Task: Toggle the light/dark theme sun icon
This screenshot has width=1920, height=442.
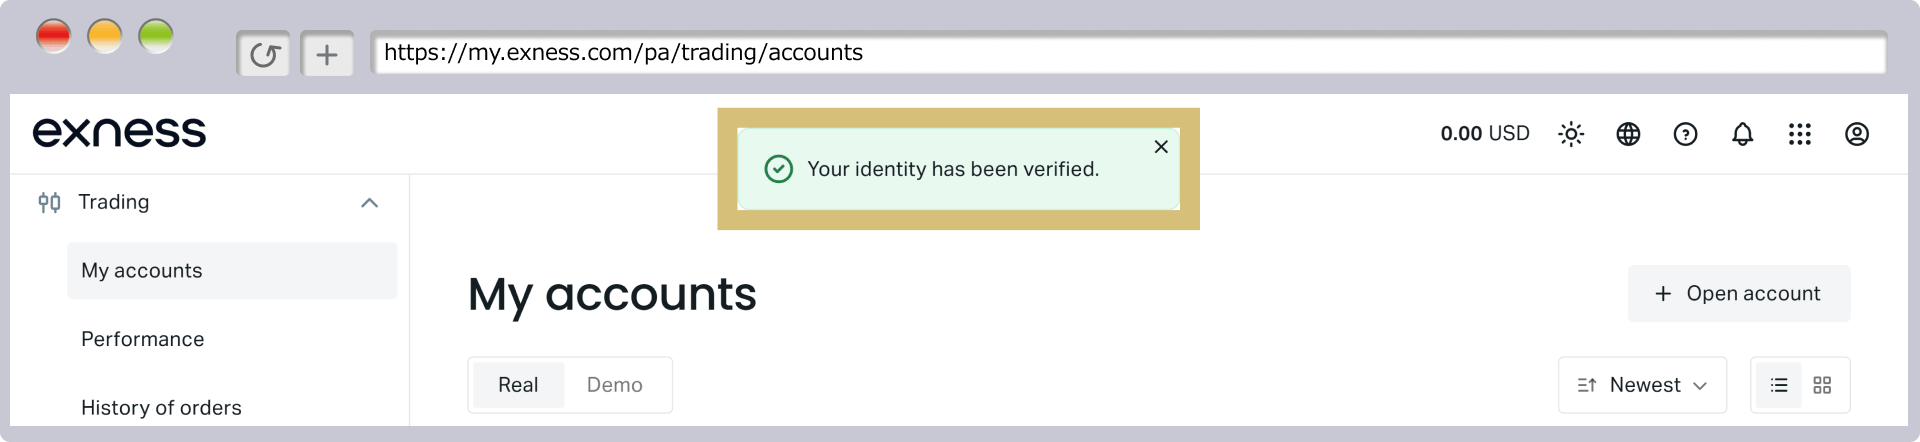Action: (1571, 134)
